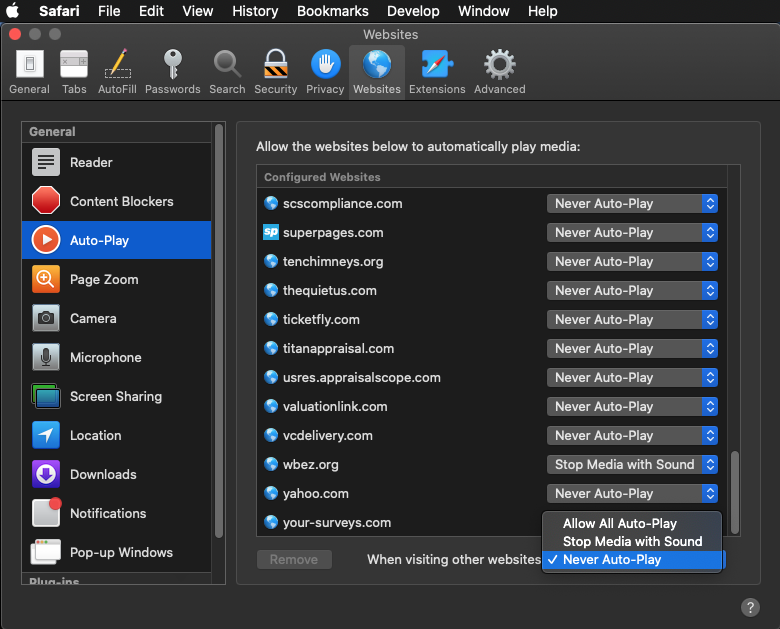The image size is (780, 629).
Task: Select the superpages.com website row
Action: point(491,232)
